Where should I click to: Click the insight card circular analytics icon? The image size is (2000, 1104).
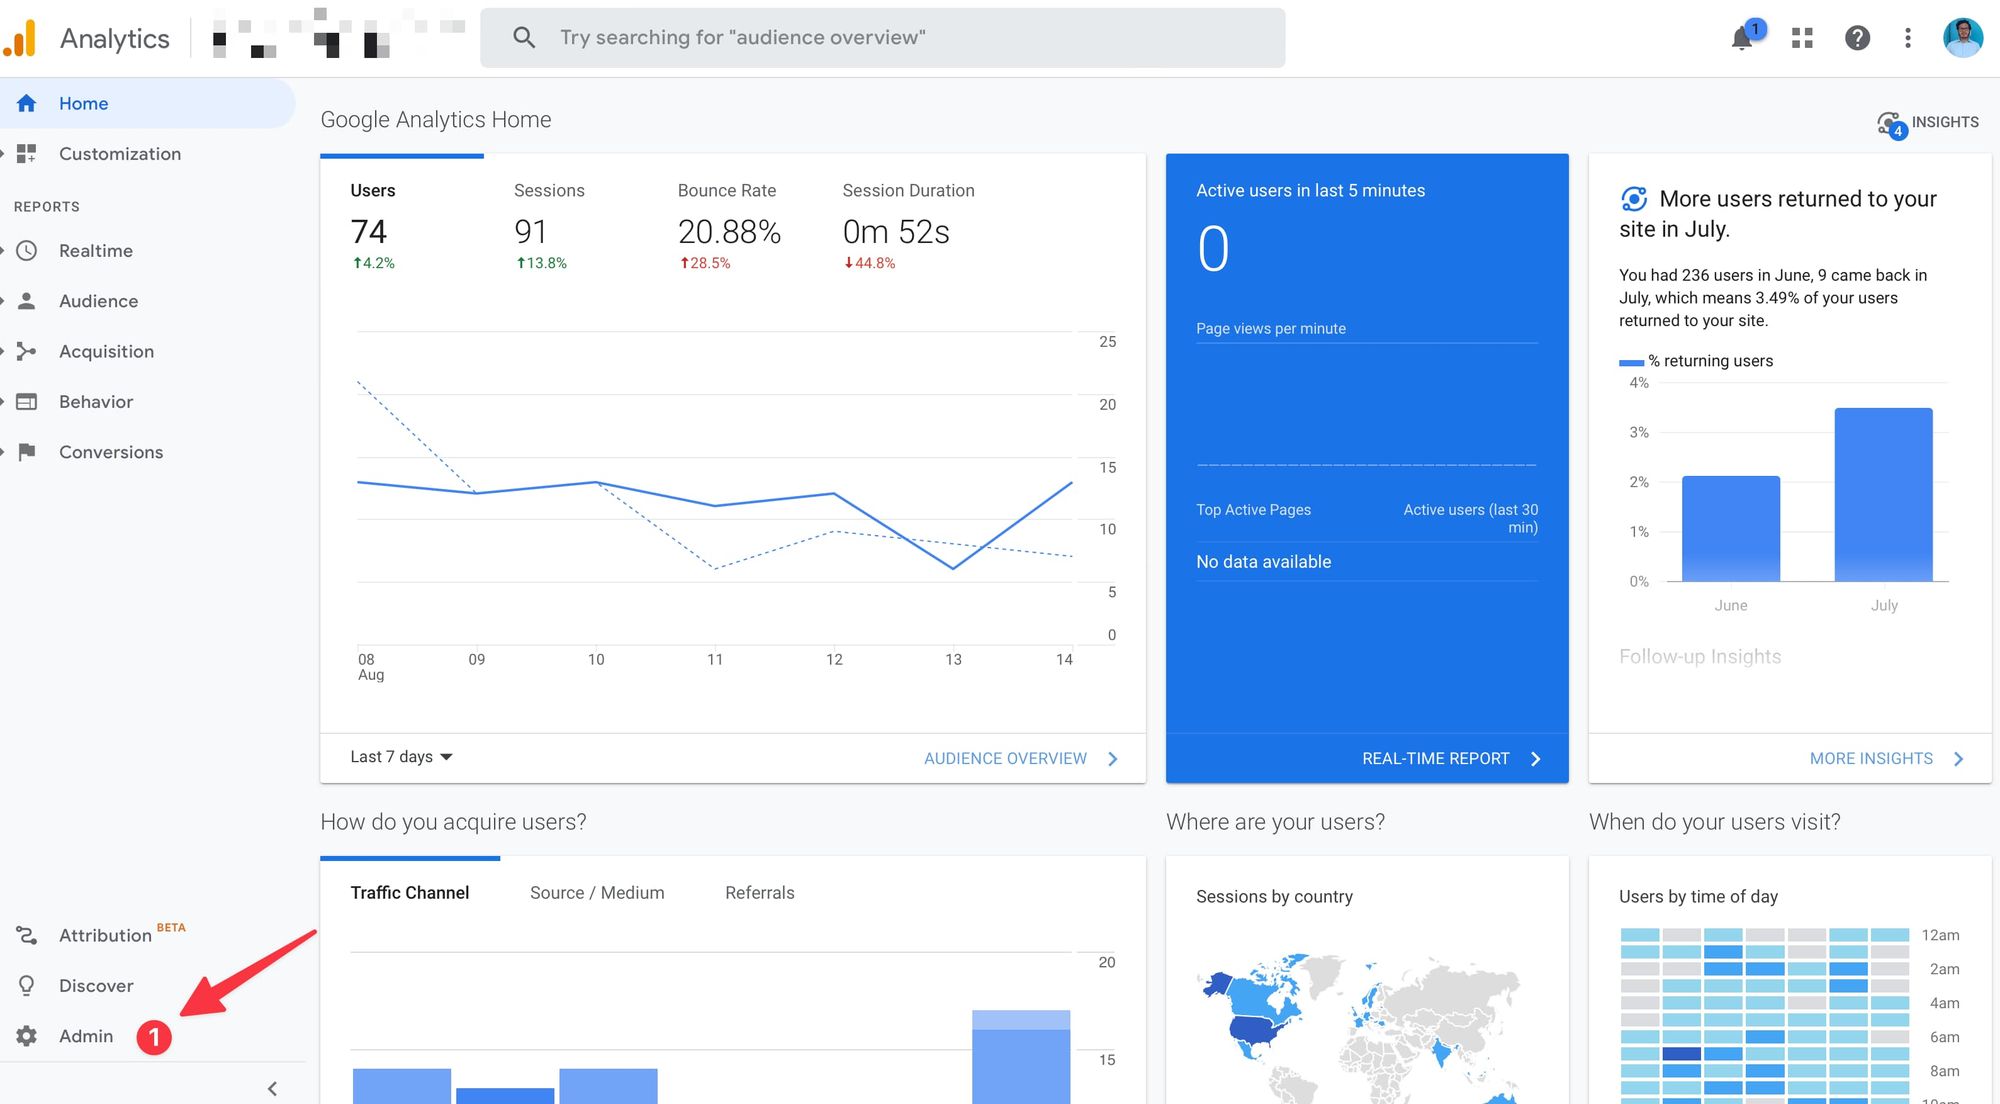1634,199
